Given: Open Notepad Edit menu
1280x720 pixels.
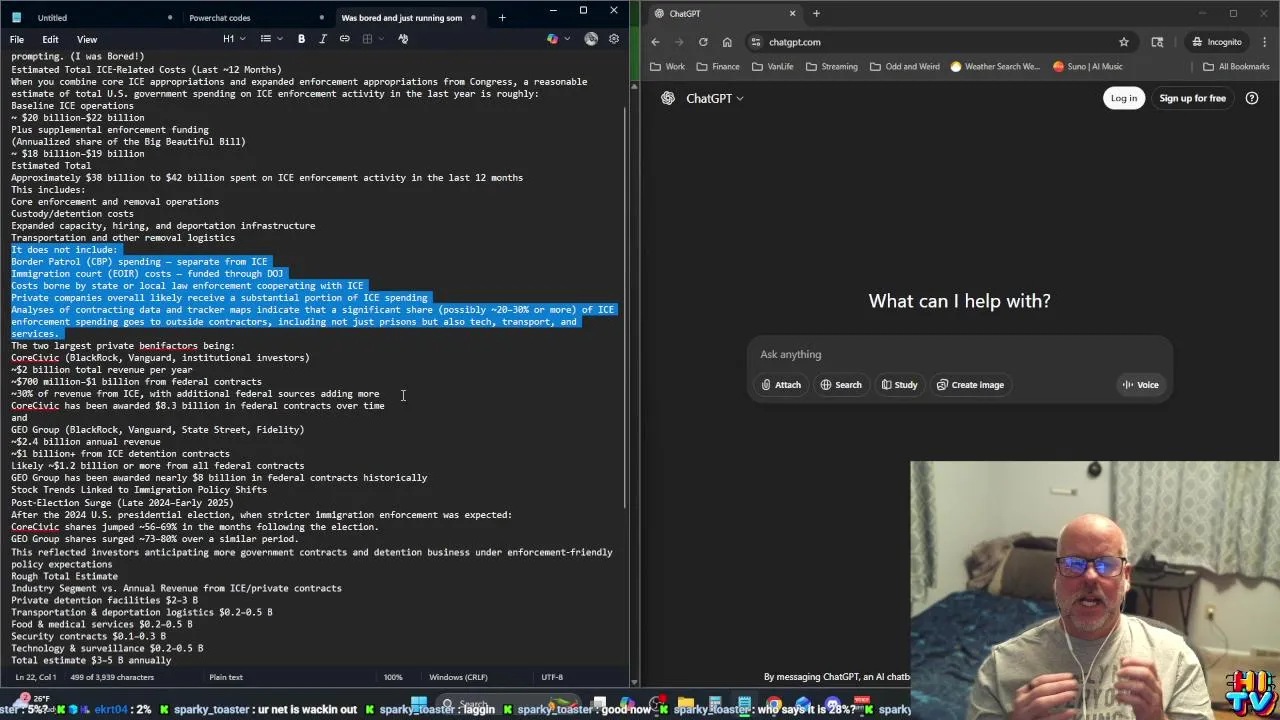Looking at the screenshot, I should click(50, 39).
